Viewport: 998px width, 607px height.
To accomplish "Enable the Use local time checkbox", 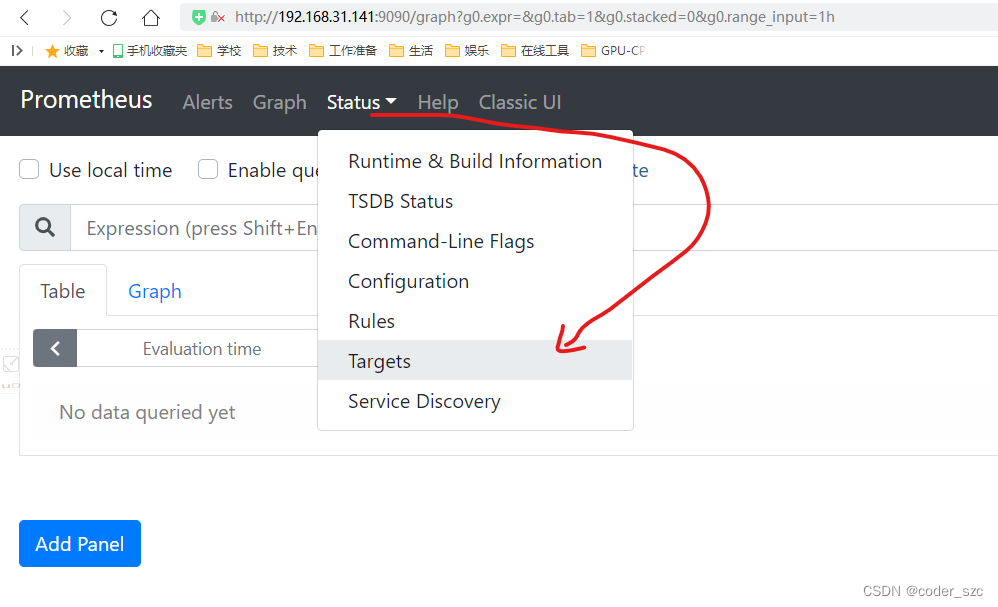I will (29, 169).
